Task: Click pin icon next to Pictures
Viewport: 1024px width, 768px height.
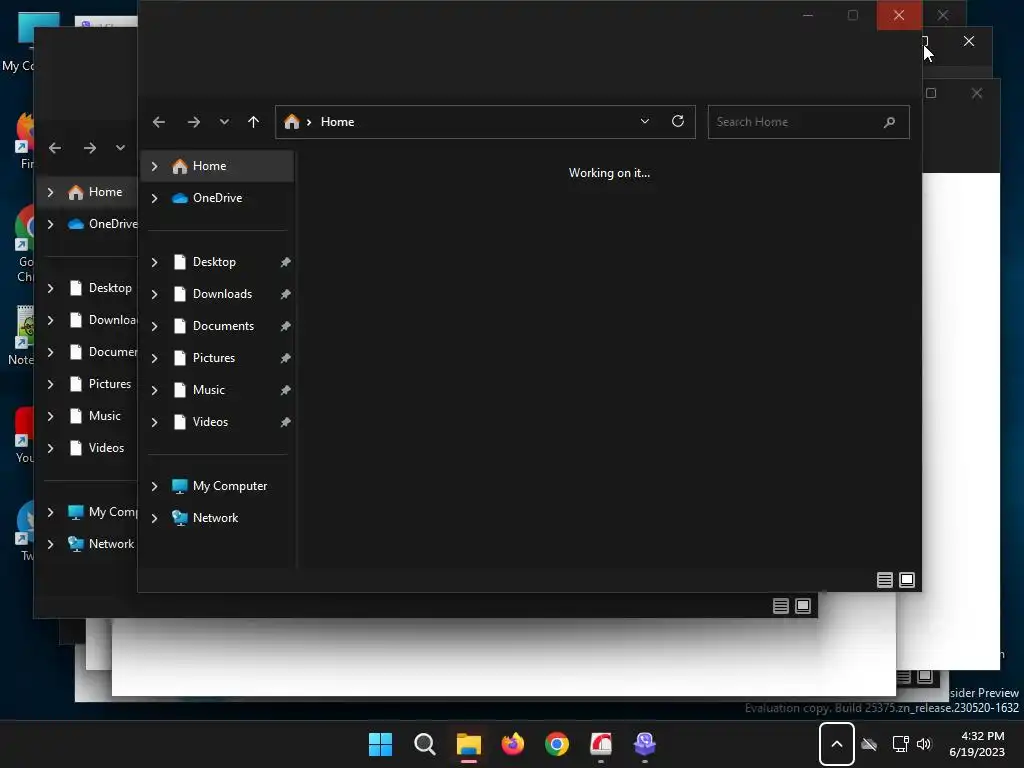Action: click(285, 359)
